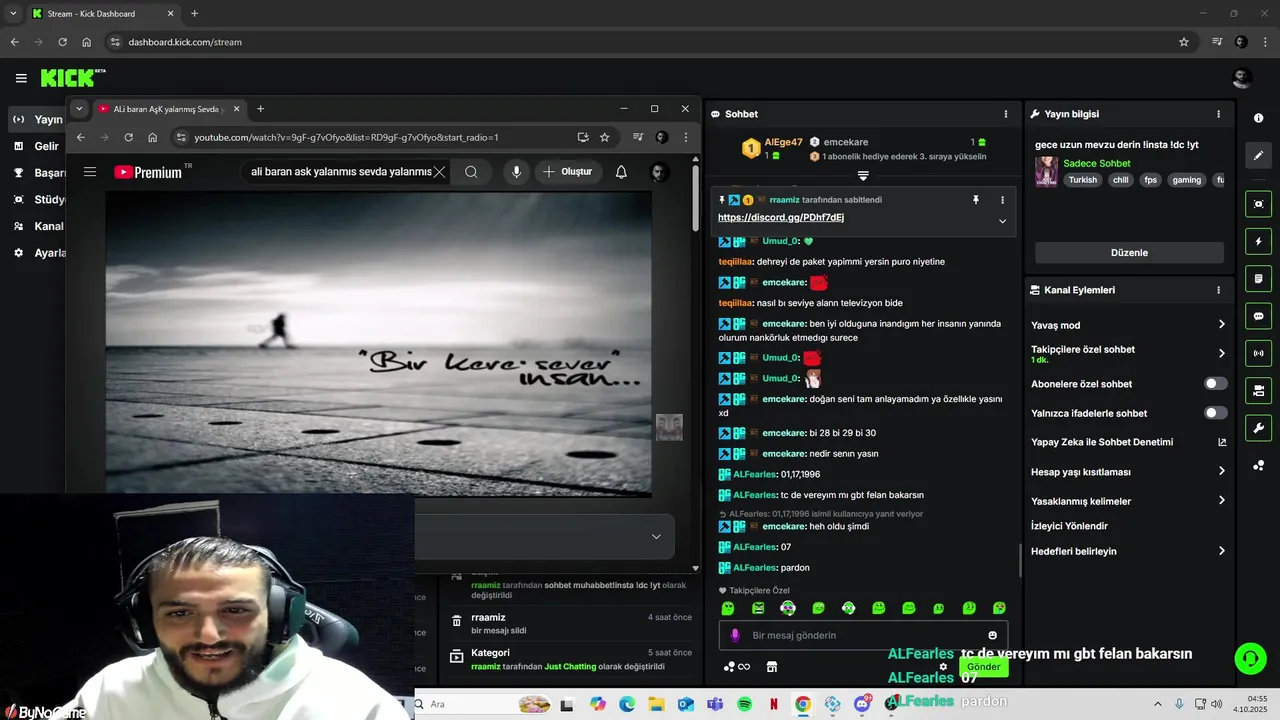Click the notes document icon in right rail

coord(1258,278)
